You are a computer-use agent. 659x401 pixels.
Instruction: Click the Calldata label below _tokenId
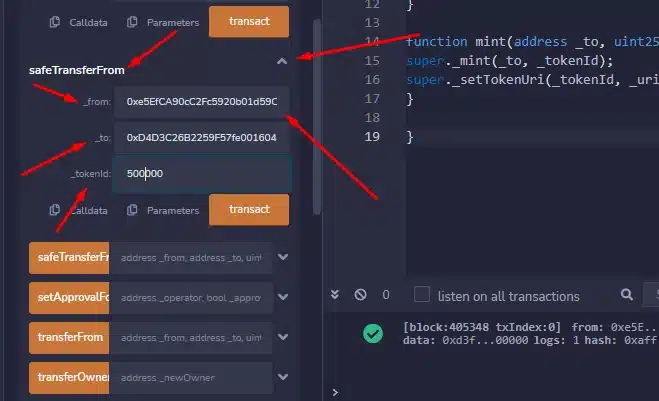coord(88,211)
